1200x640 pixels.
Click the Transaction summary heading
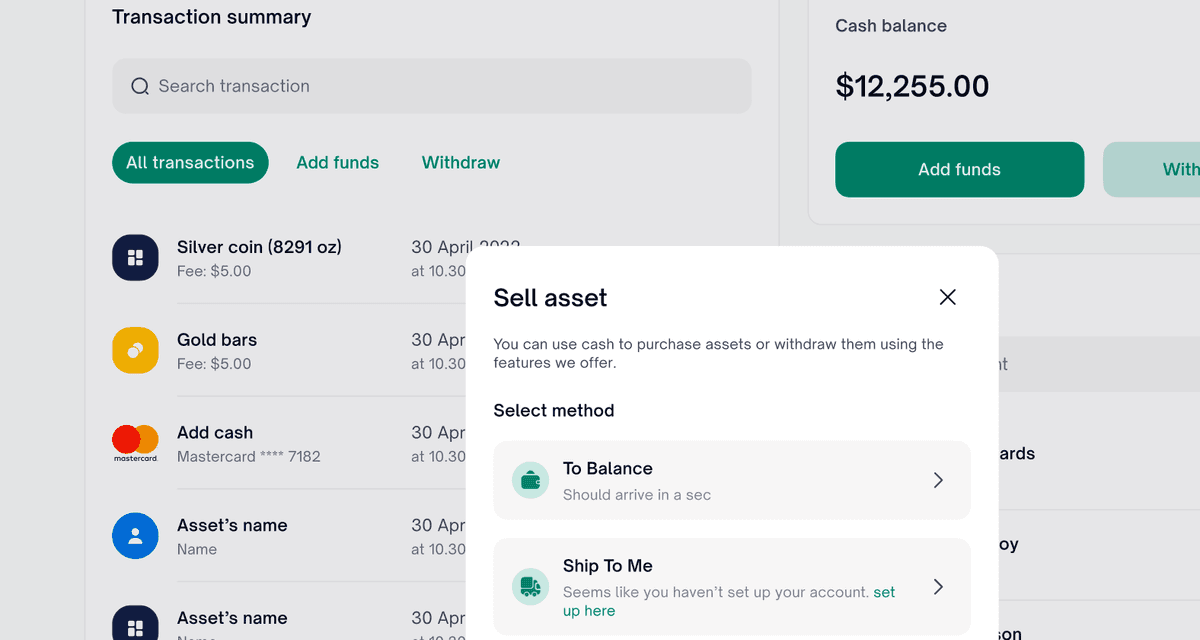coord(211,17)
